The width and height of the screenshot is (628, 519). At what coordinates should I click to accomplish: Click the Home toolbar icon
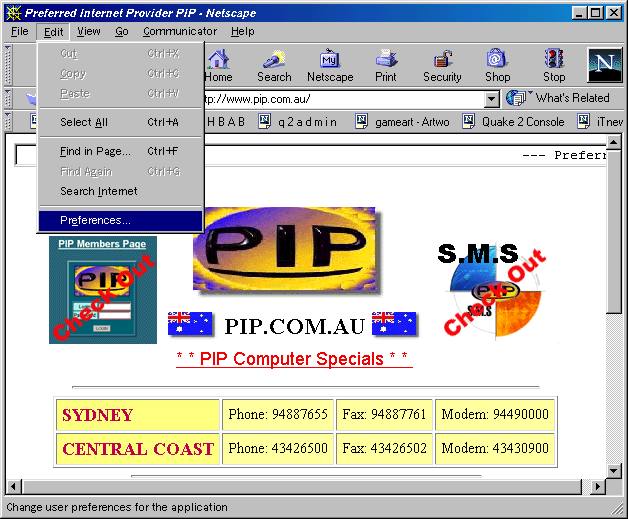(218, 65)
